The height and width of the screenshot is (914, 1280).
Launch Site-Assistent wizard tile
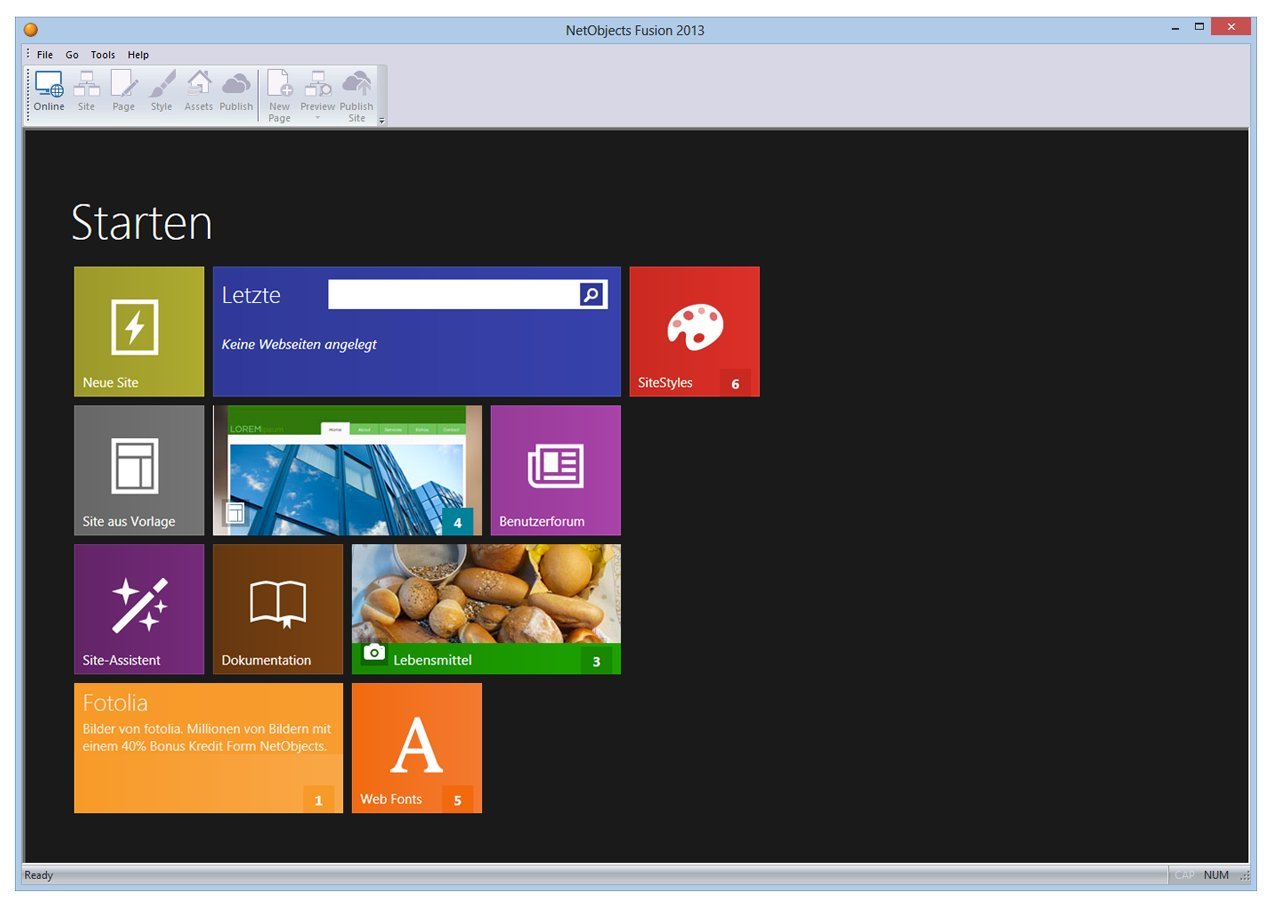pos(139,609)
